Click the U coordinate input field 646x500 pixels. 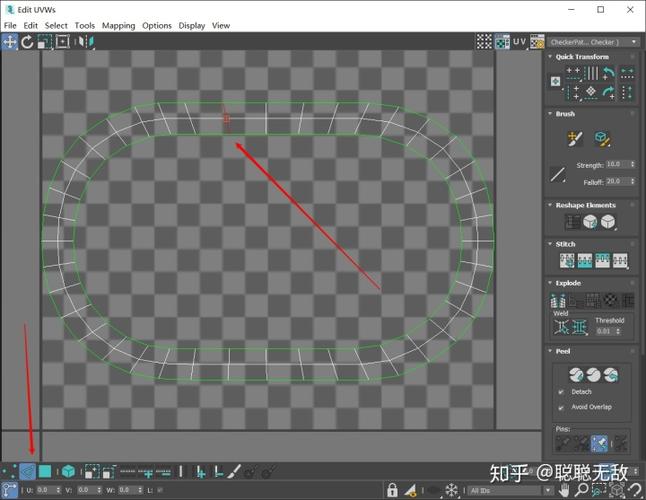tap(45, 490)
